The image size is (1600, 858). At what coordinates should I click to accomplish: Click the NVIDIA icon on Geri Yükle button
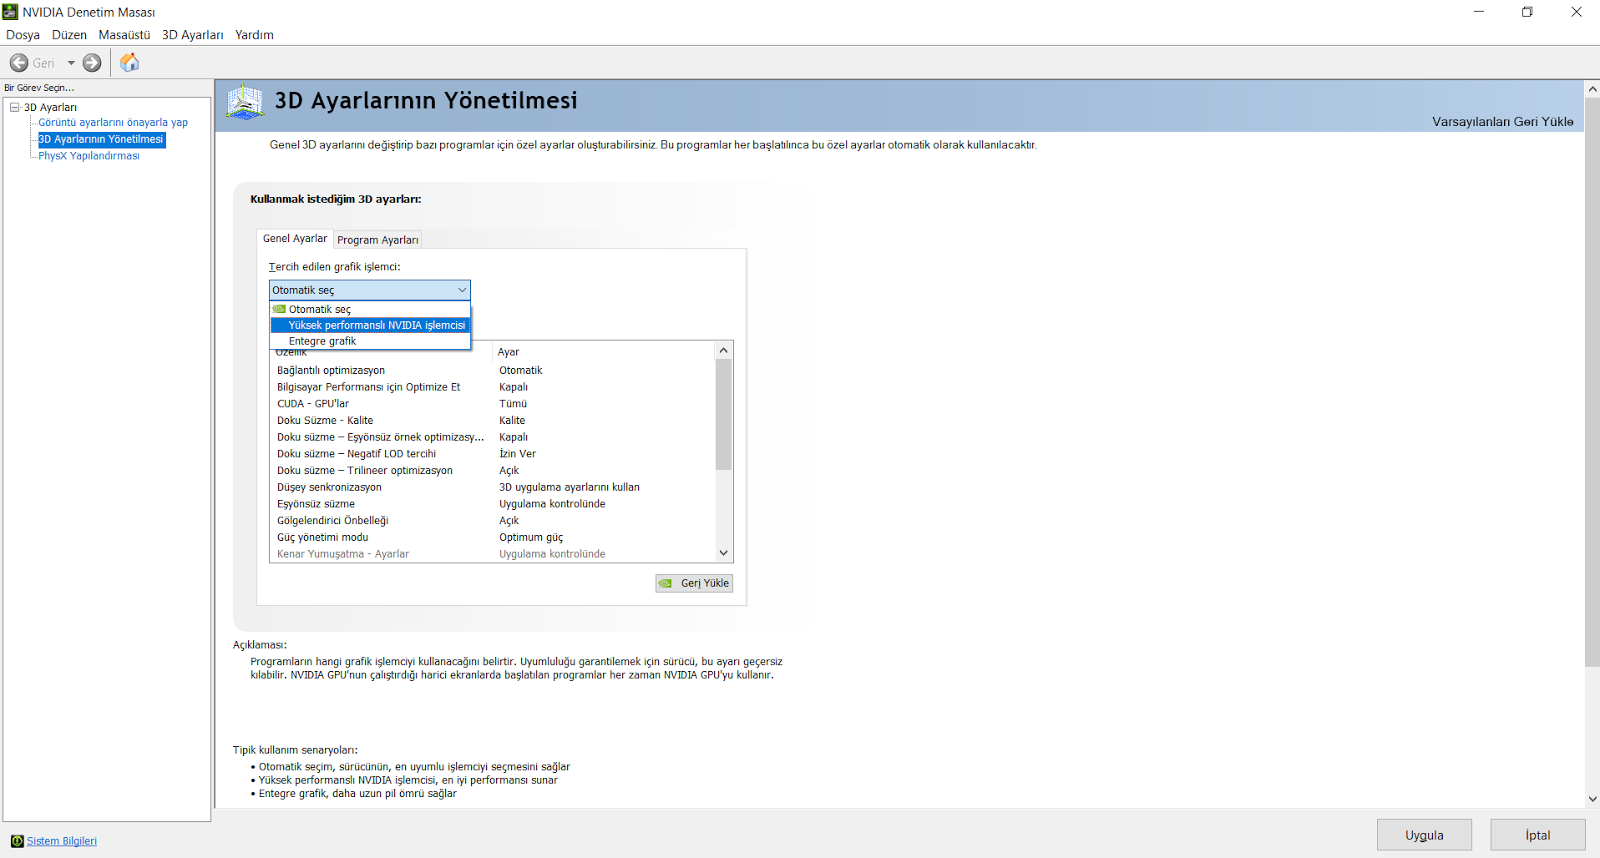click(665, 583)
